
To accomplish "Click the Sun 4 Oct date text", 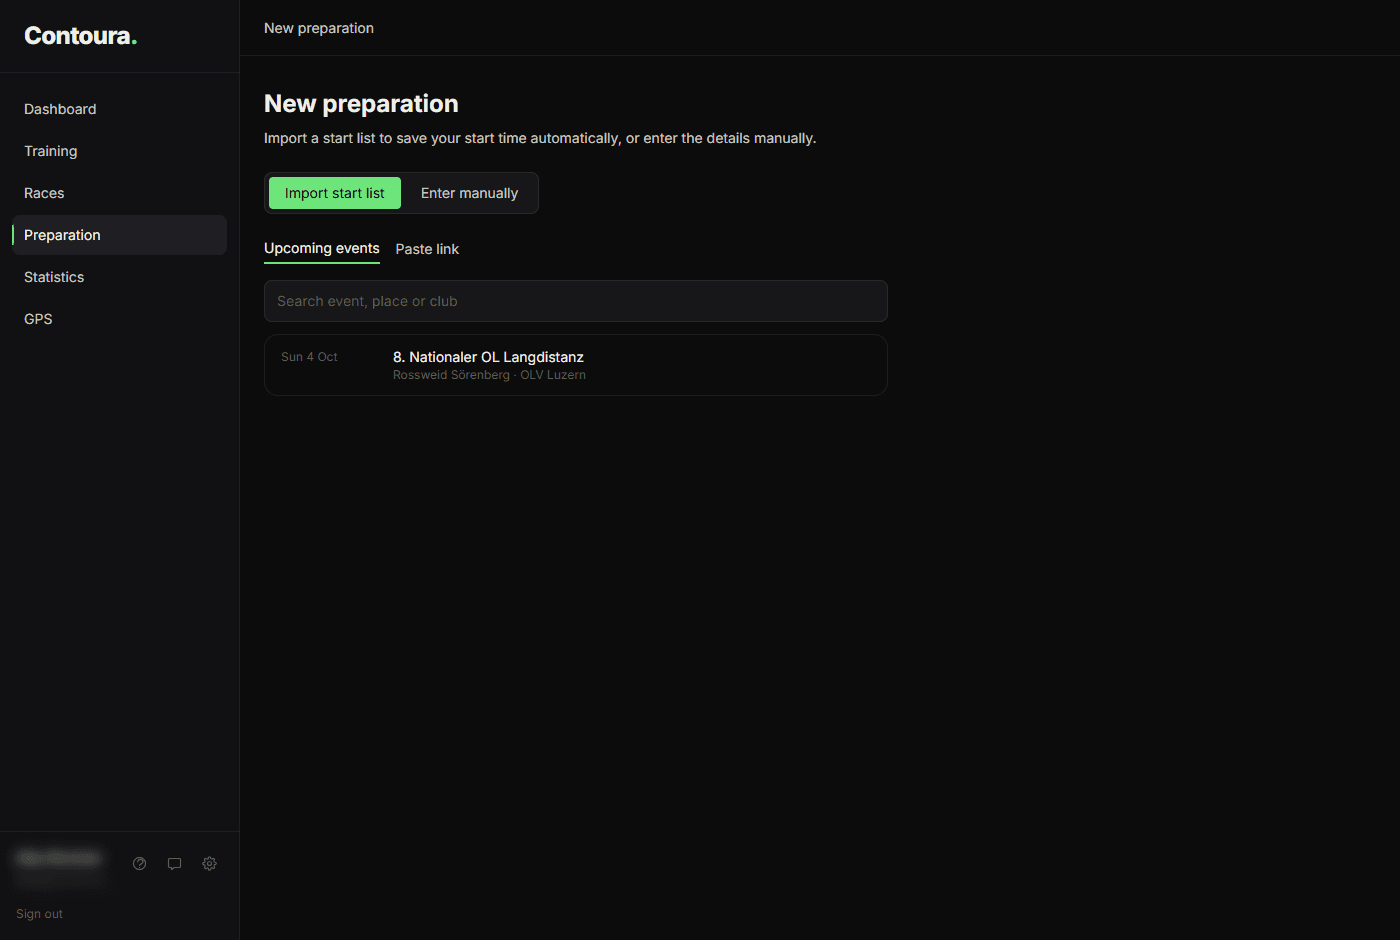I will click(x=309, y=357).
